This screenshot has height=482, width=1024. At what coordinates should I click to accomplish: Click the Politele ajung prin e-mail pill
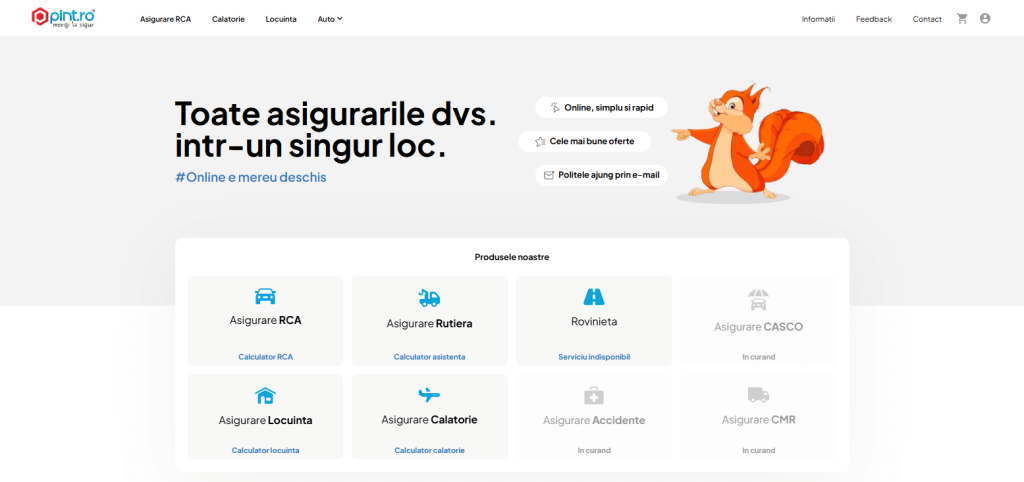click(x=601, y=175)
